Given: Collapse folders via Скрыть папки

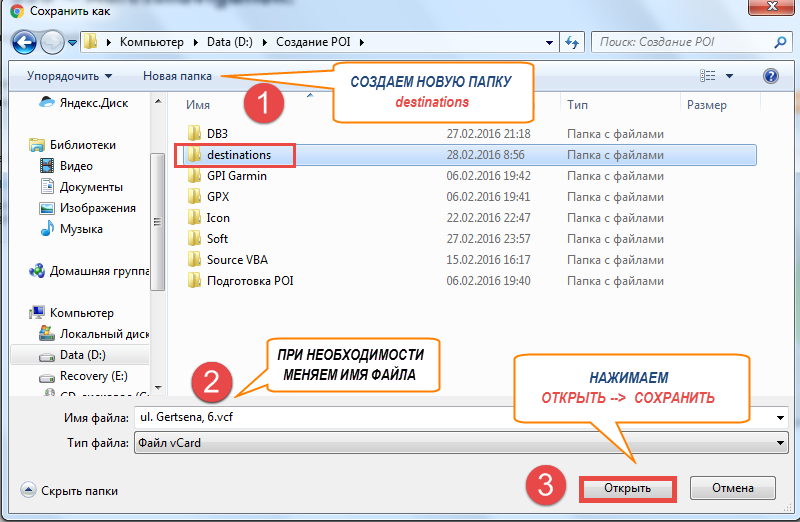Looking at the screenshot, I should [70, 491].
